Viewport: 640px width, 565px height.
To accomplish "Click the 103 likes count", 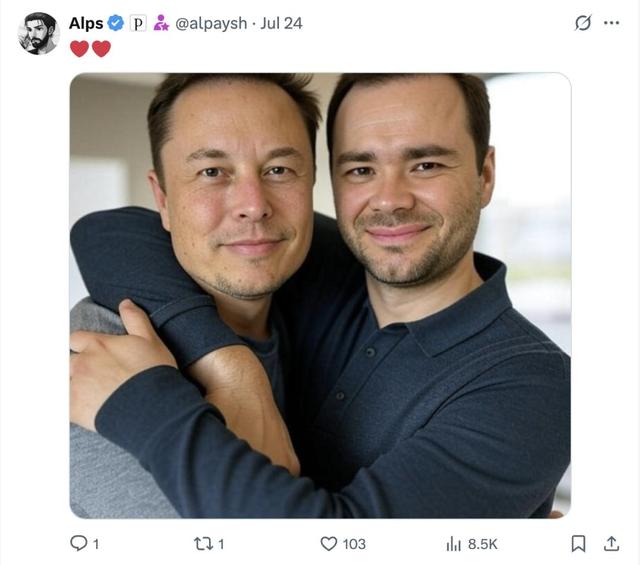I will point(354,544).
